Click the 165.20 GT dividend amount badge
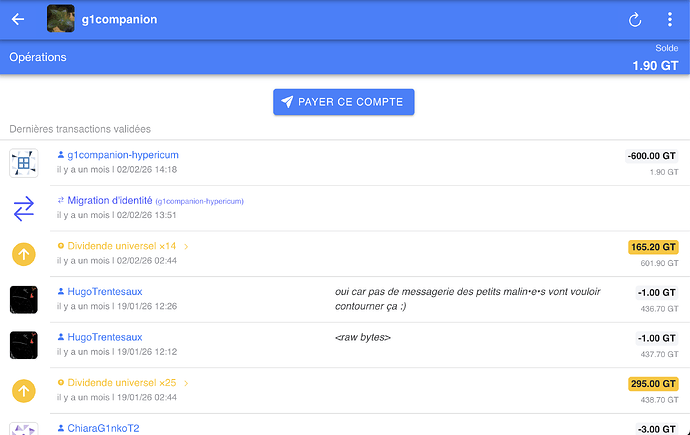 pos(653,247)
